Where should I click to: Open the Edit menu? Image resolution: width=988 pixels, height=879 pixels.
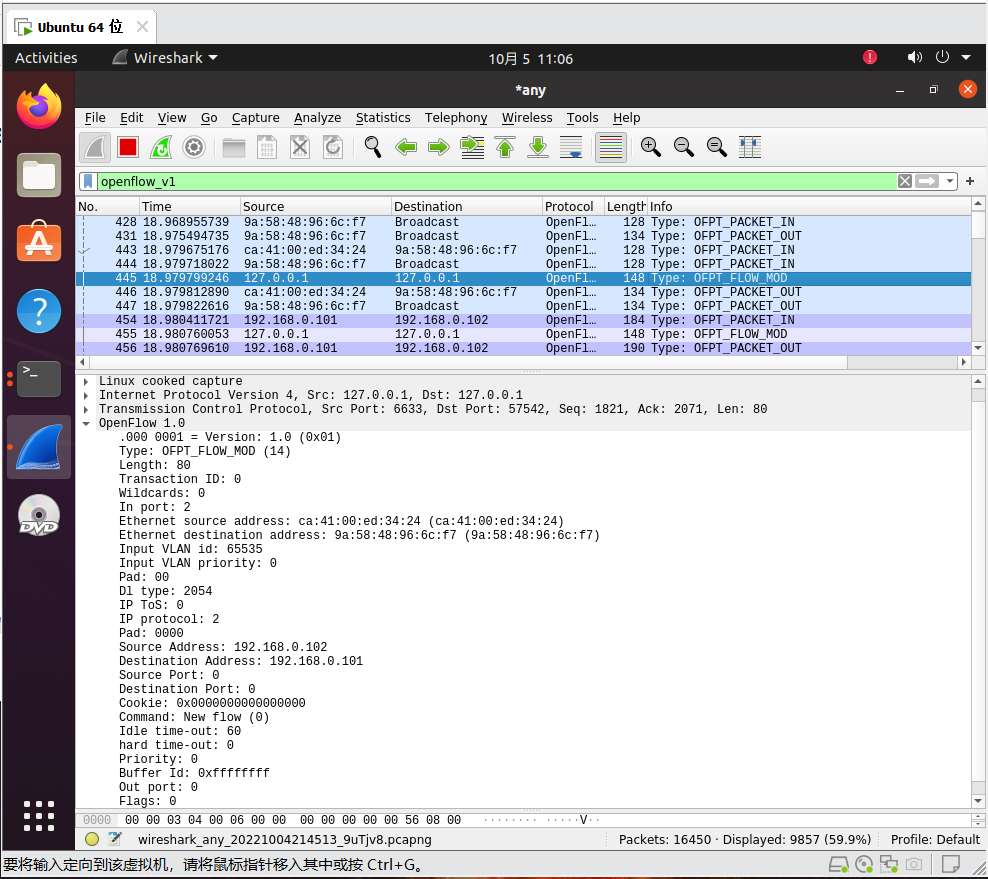(x=132, y=118)
